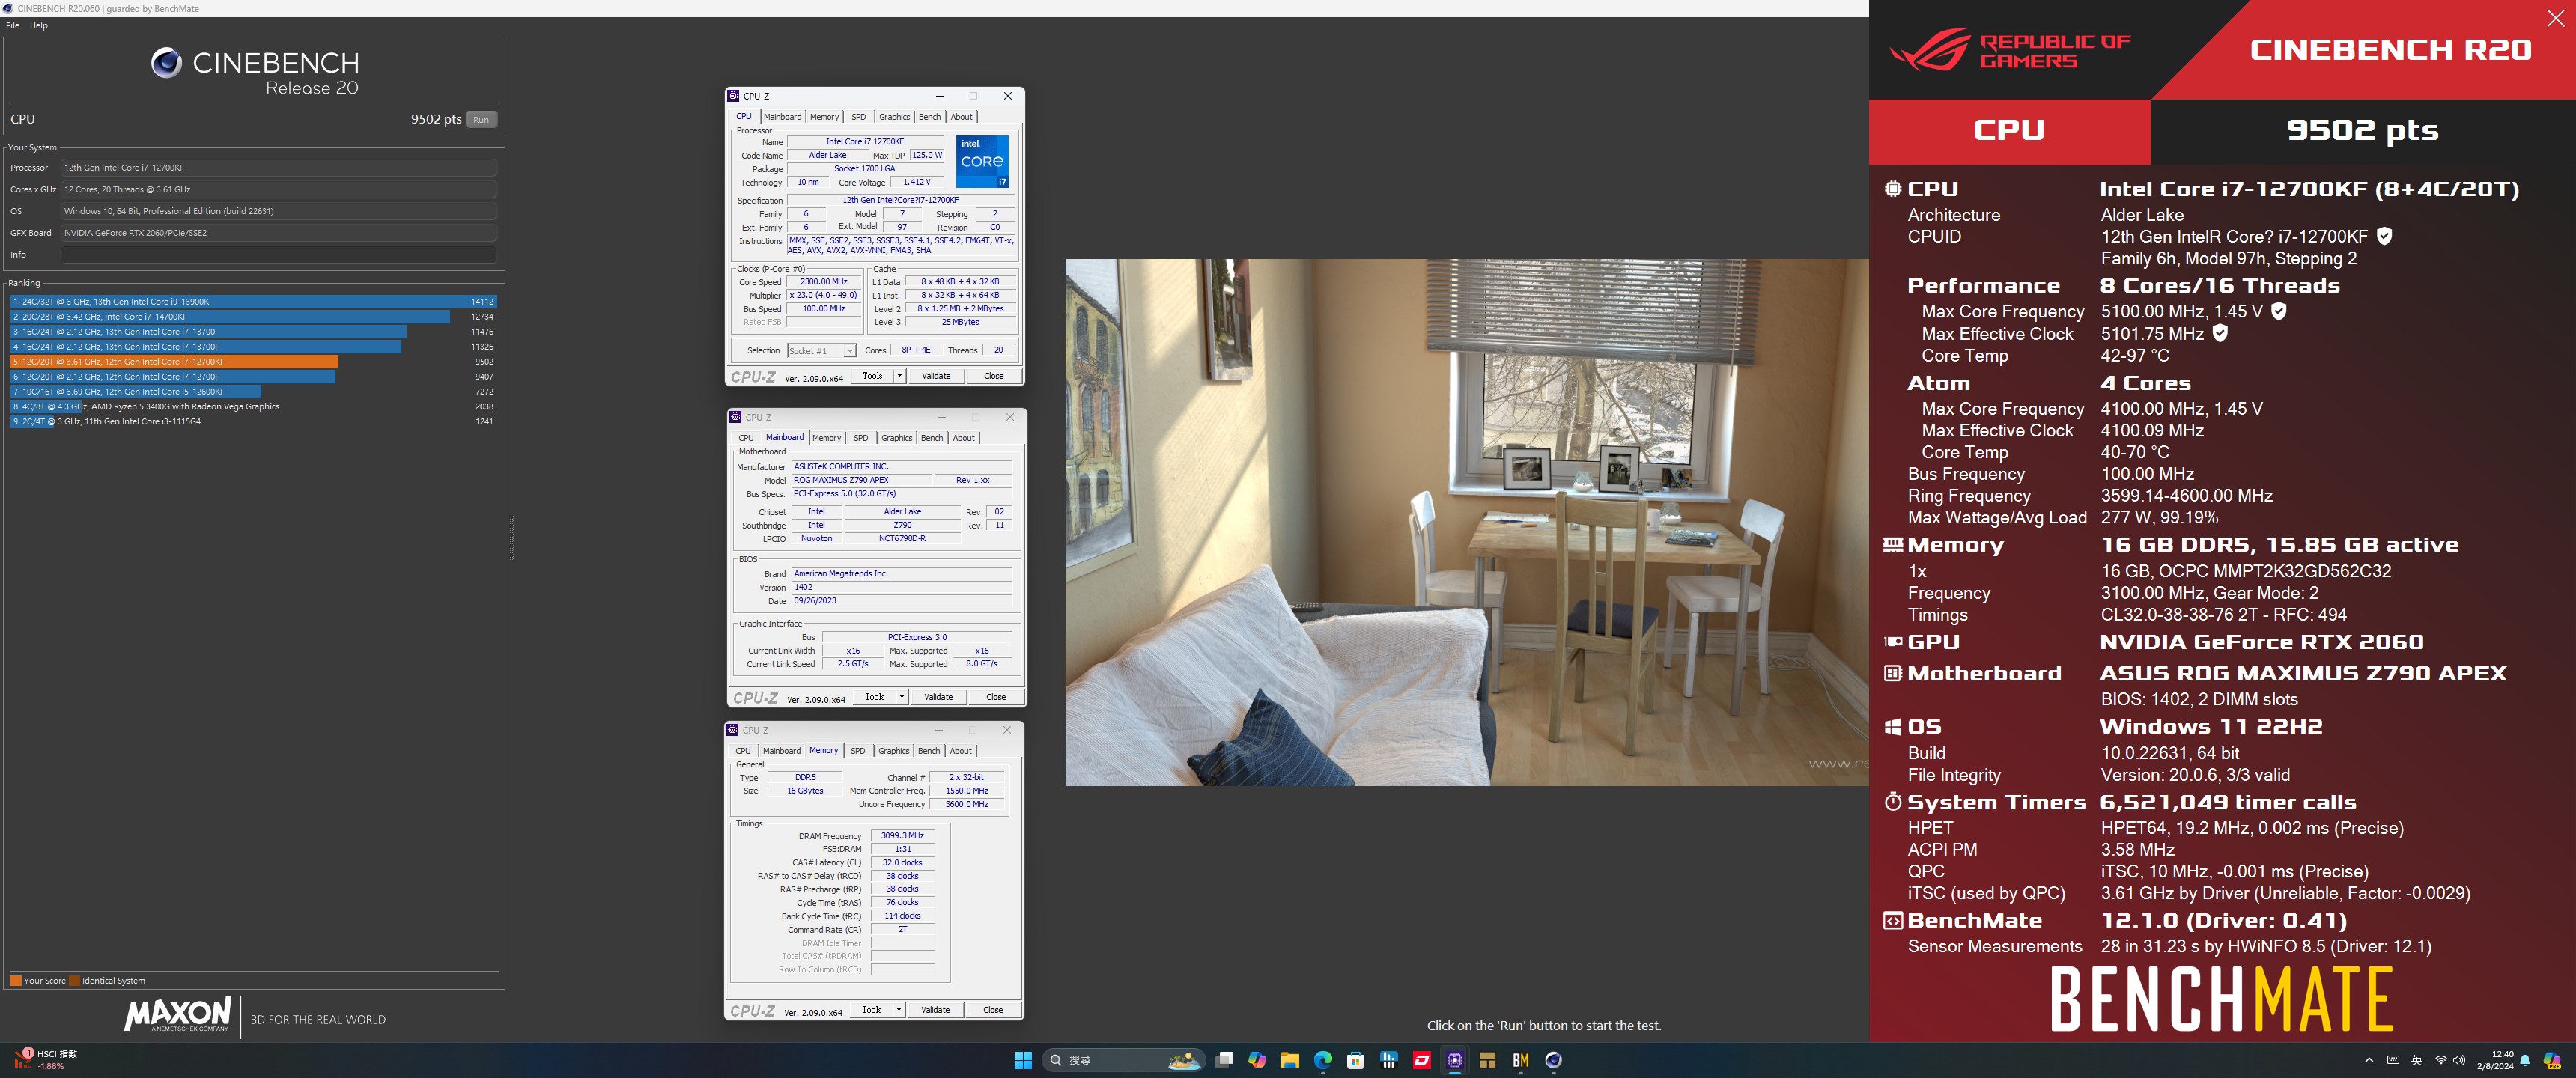Open the notification bell in the tray

coord(2525,1060)
